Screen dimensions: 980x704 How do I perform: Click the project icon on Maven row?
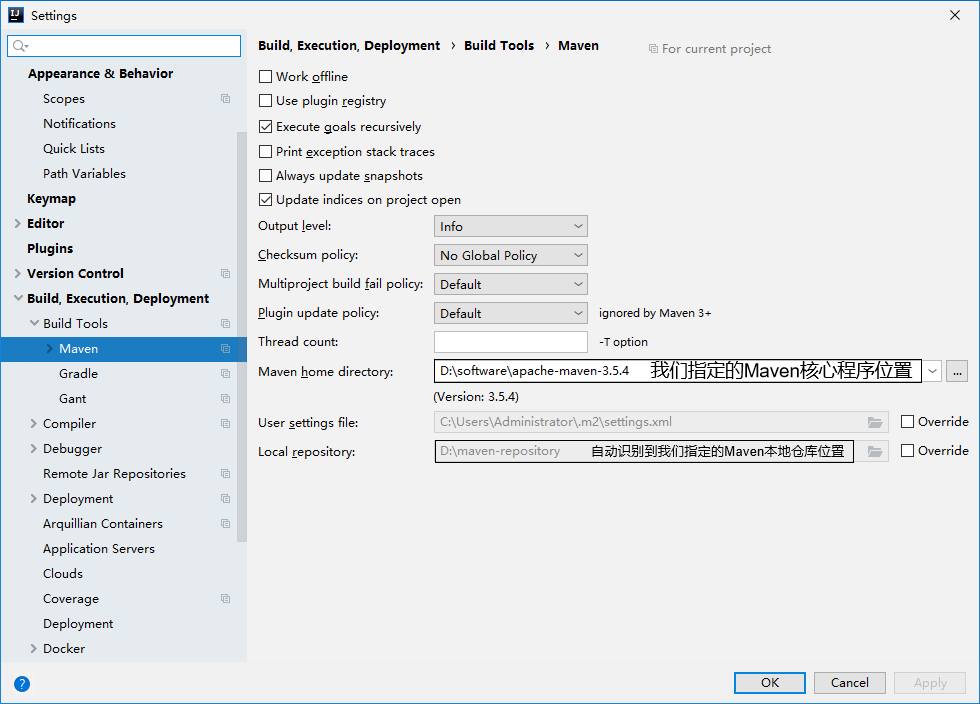coord(226,349)
